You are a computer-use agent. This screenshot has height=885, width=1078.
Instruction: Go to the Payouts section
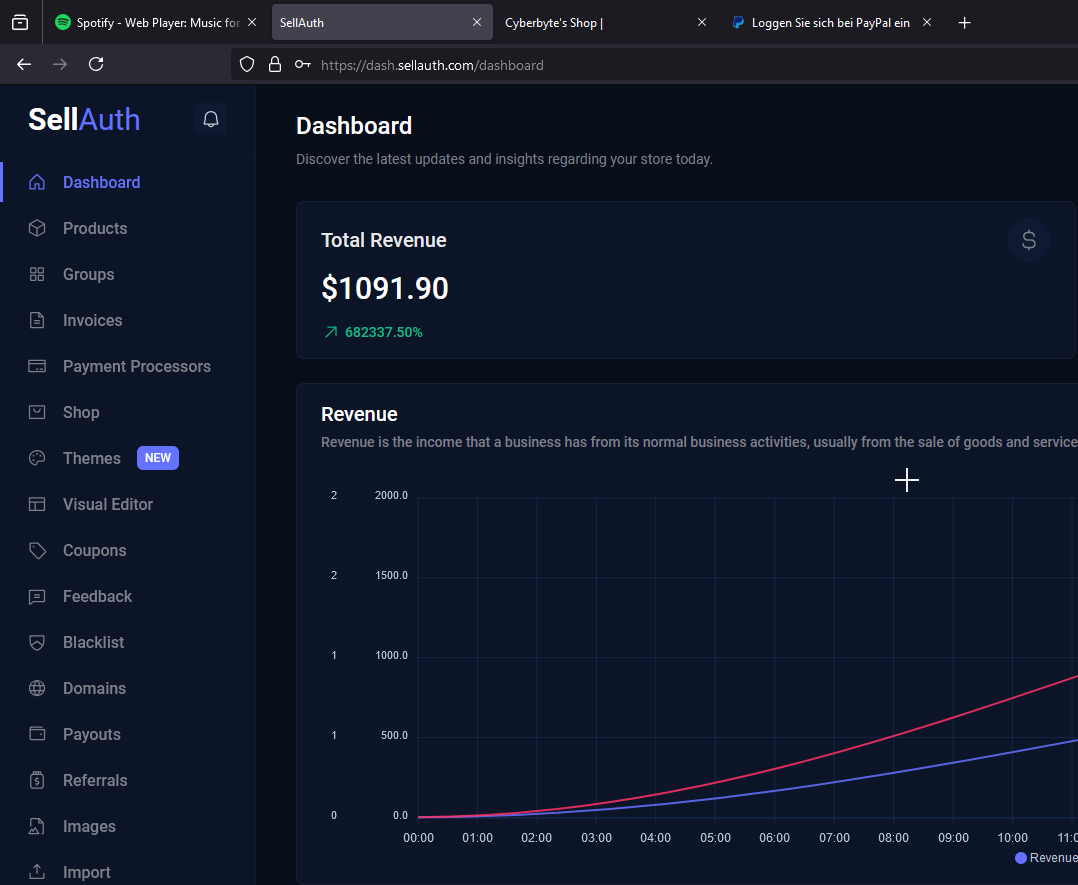(x=91, y=734)
